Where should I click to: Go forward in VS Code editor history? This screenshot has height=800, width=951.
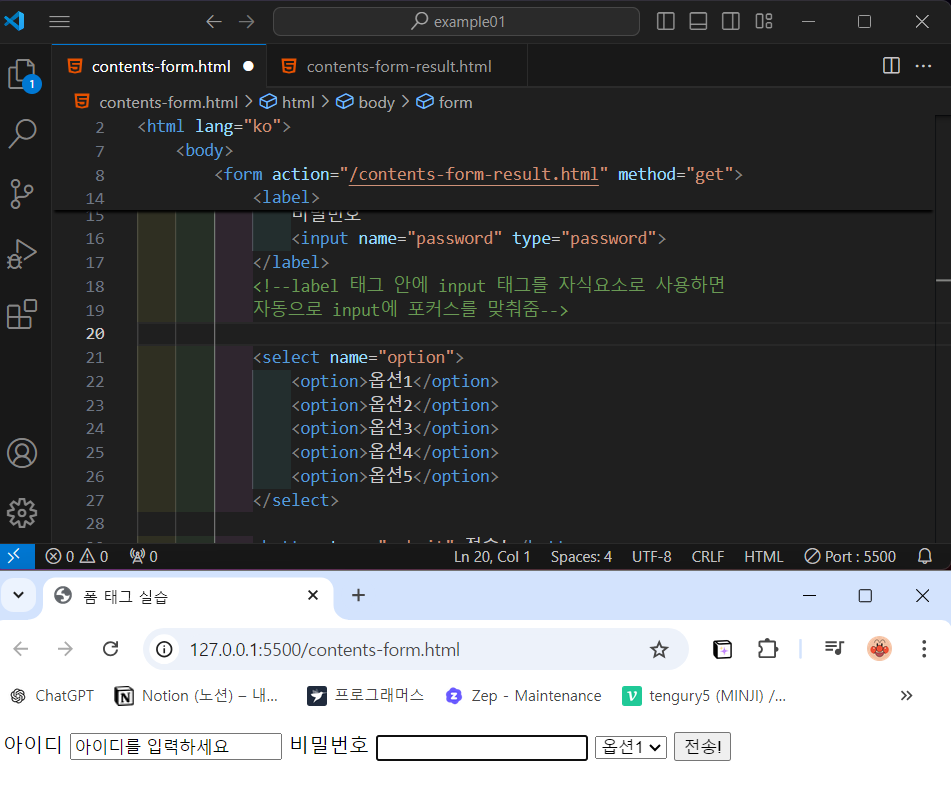[247, 22]
